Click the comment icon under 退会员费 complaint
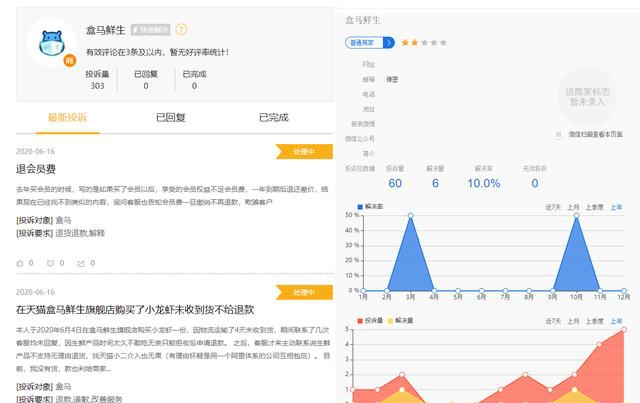This screenshot has width=640, height=403. (x=50, y=263)
